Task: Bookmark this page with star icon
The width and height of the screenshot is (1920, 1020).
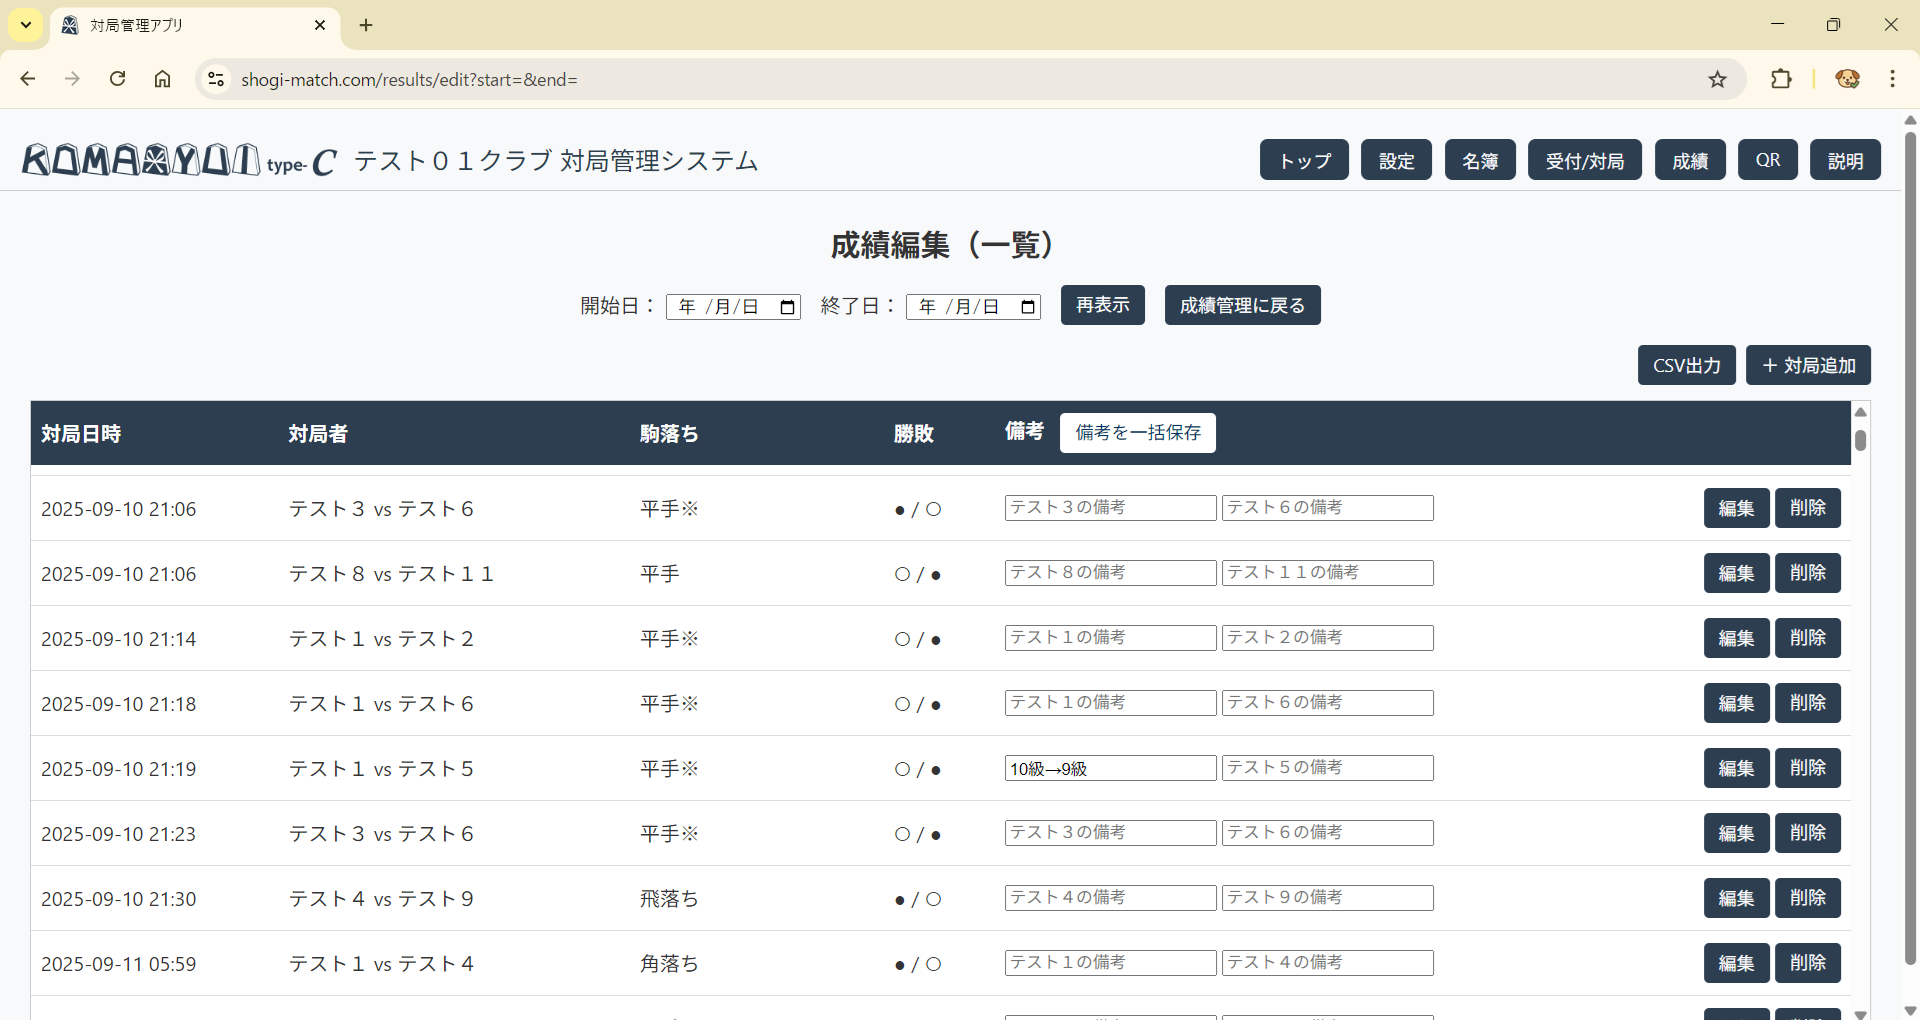Action: (1717, 79)
